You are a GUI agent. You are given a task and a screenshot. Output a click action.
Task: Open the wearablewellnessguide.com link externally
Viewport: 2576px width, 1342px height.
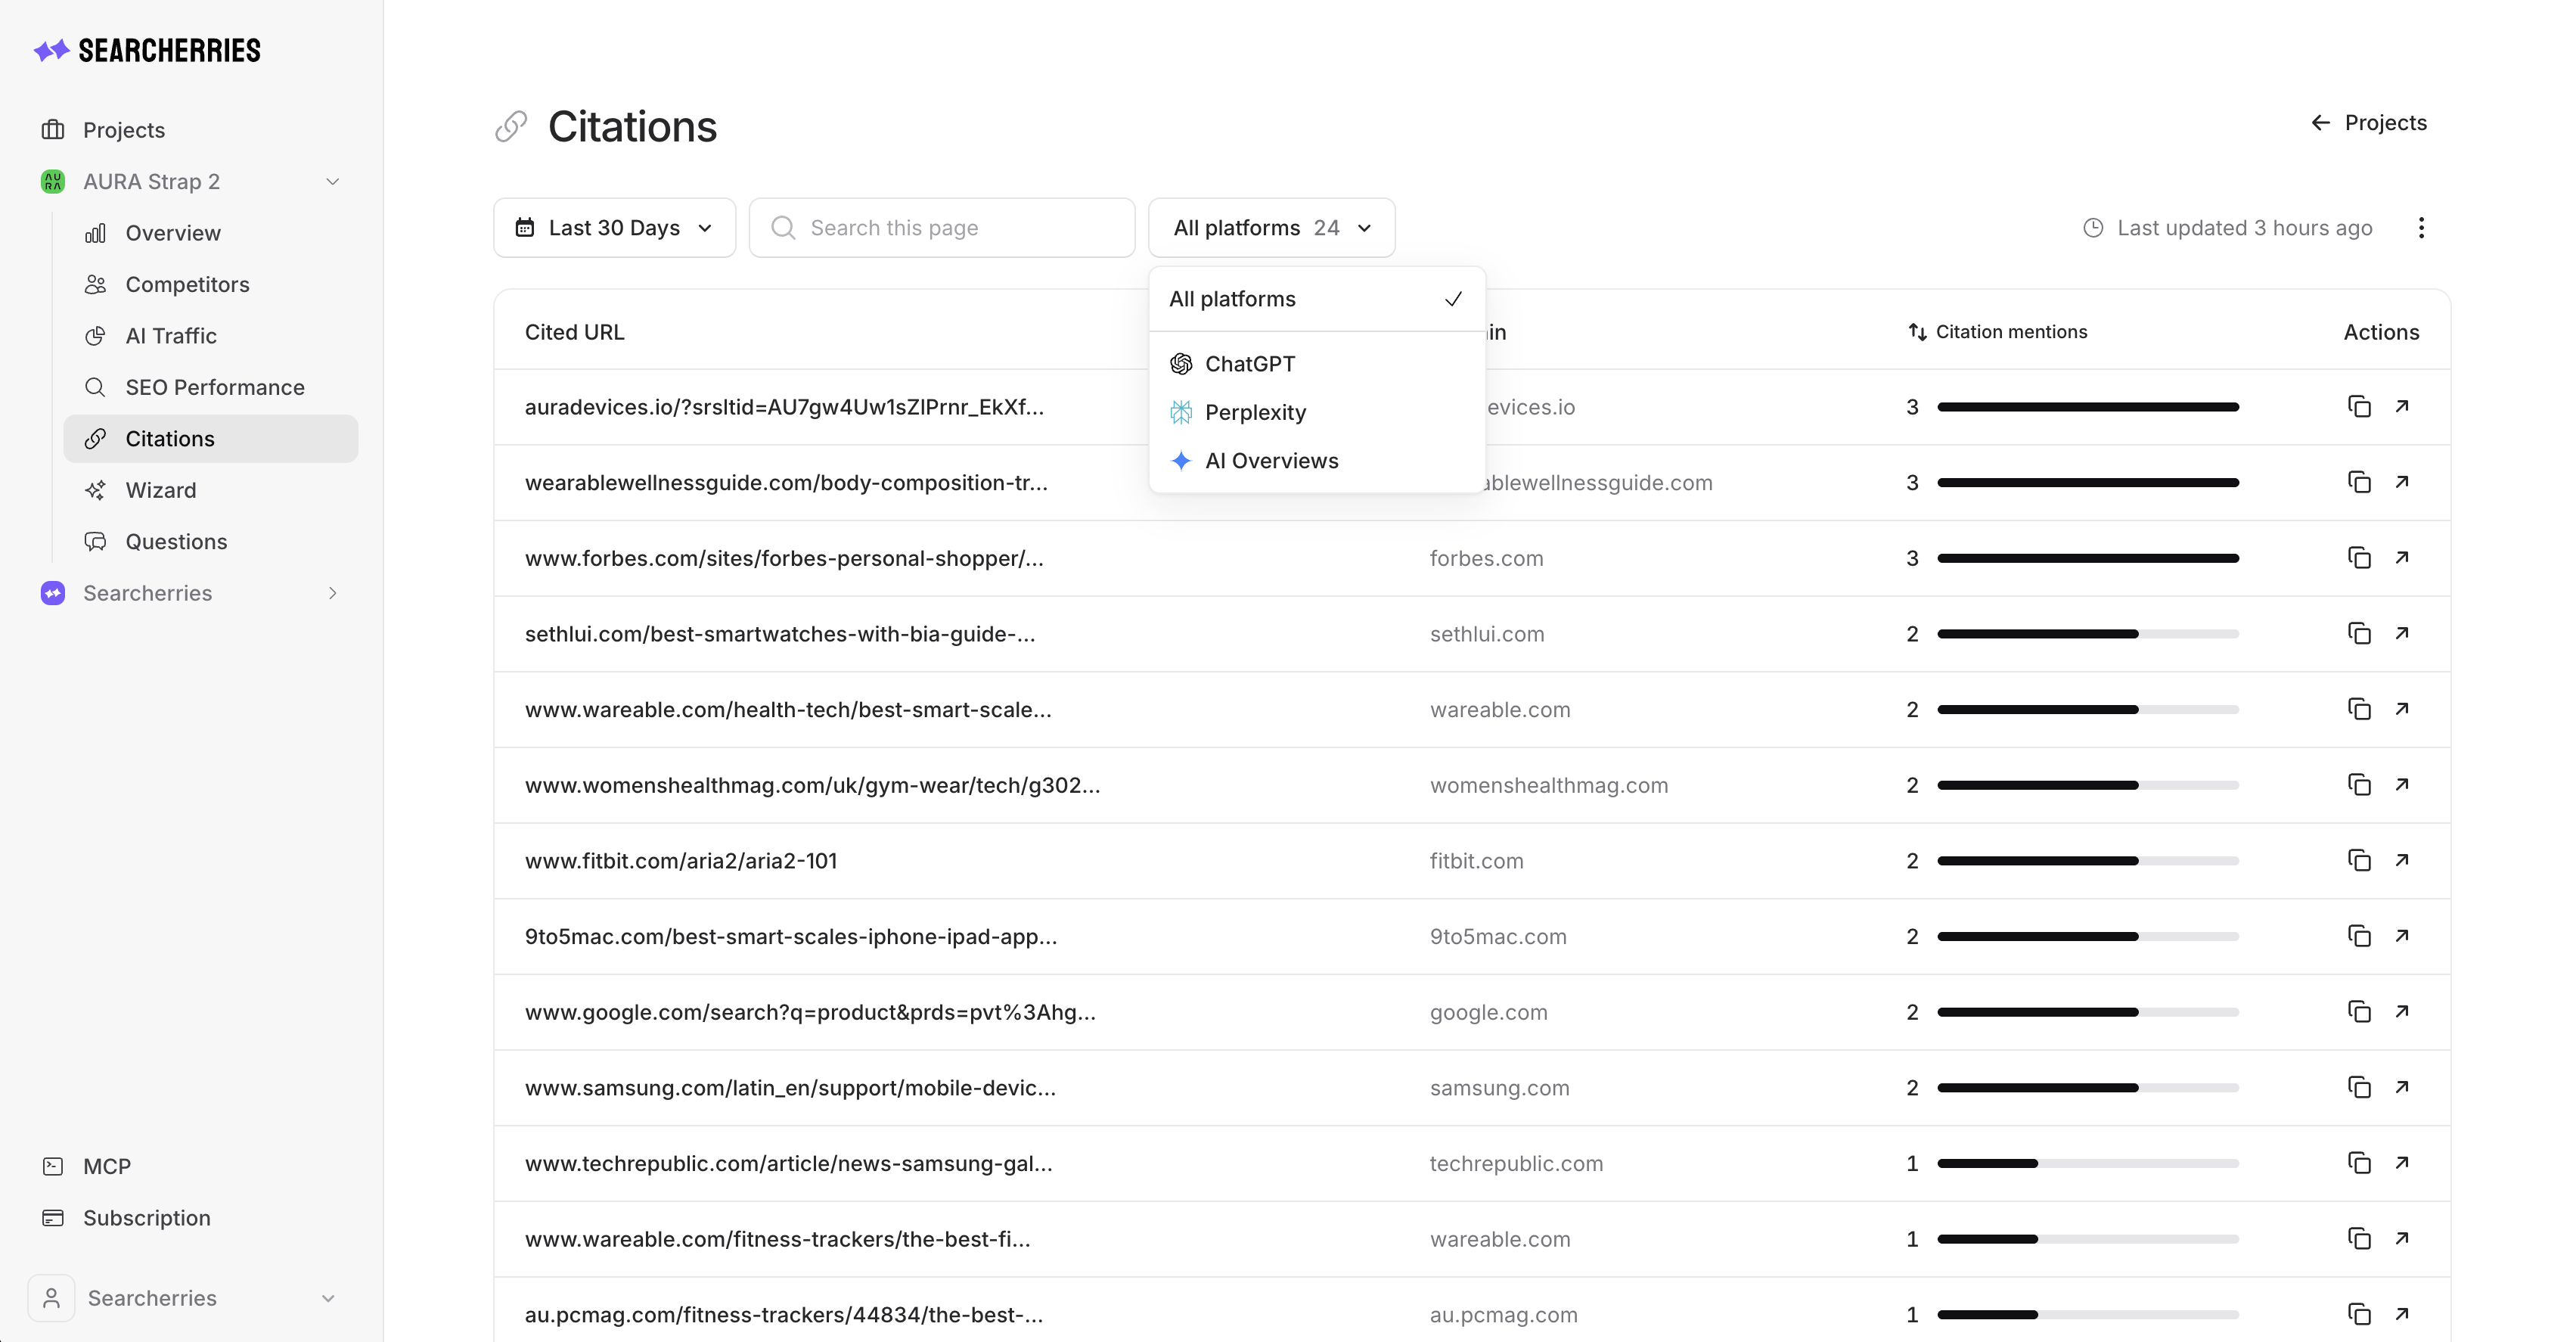click(x=2402, y=482)
